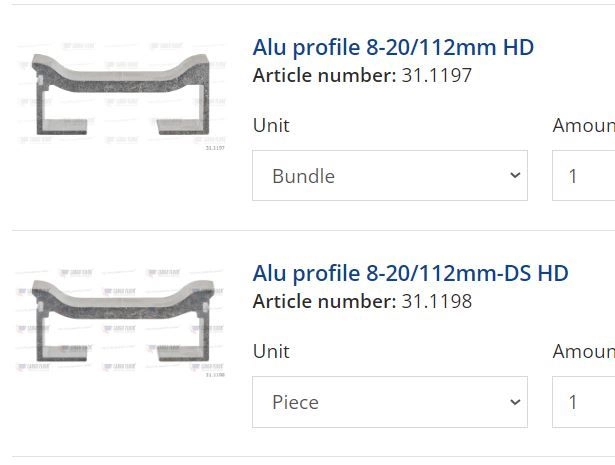Open the Bundle unit dropdown
Image resolution: width=615 pixels, height=465 pixels.
click(x=390, y=176)
